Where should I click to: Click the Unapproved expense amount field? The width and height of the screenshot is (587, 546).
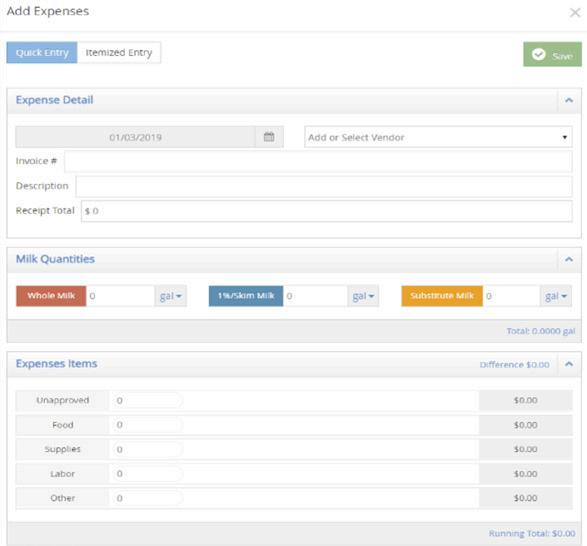point(146,400)
